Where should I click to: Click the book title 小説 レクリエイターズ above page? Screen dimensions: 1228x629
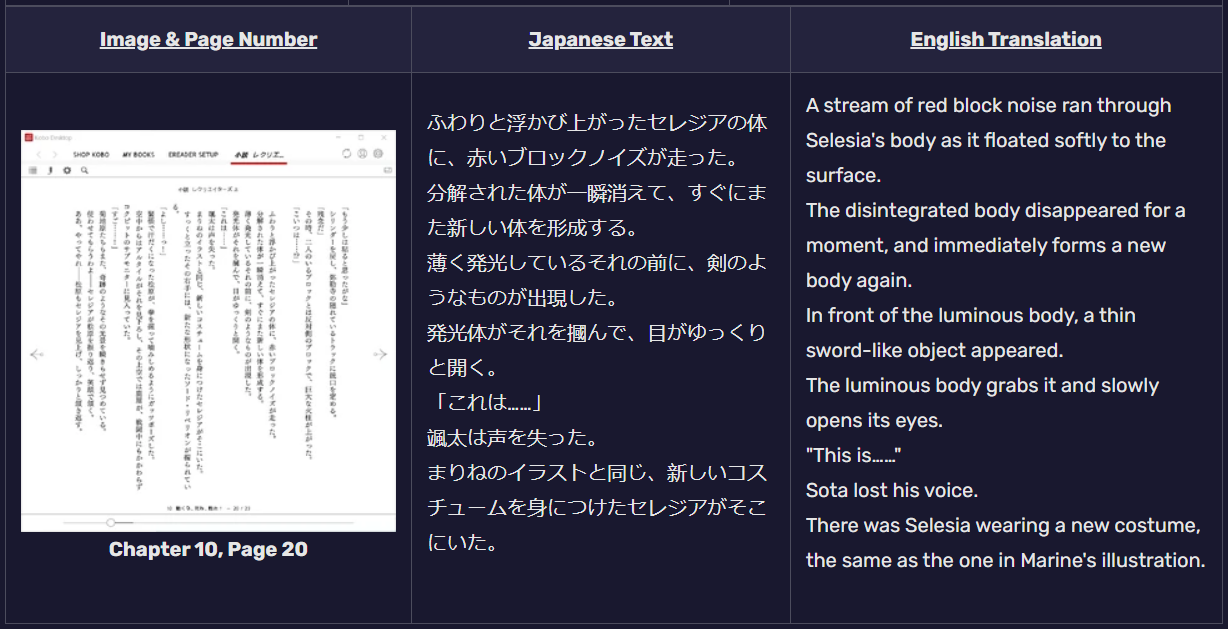(209, 187)
